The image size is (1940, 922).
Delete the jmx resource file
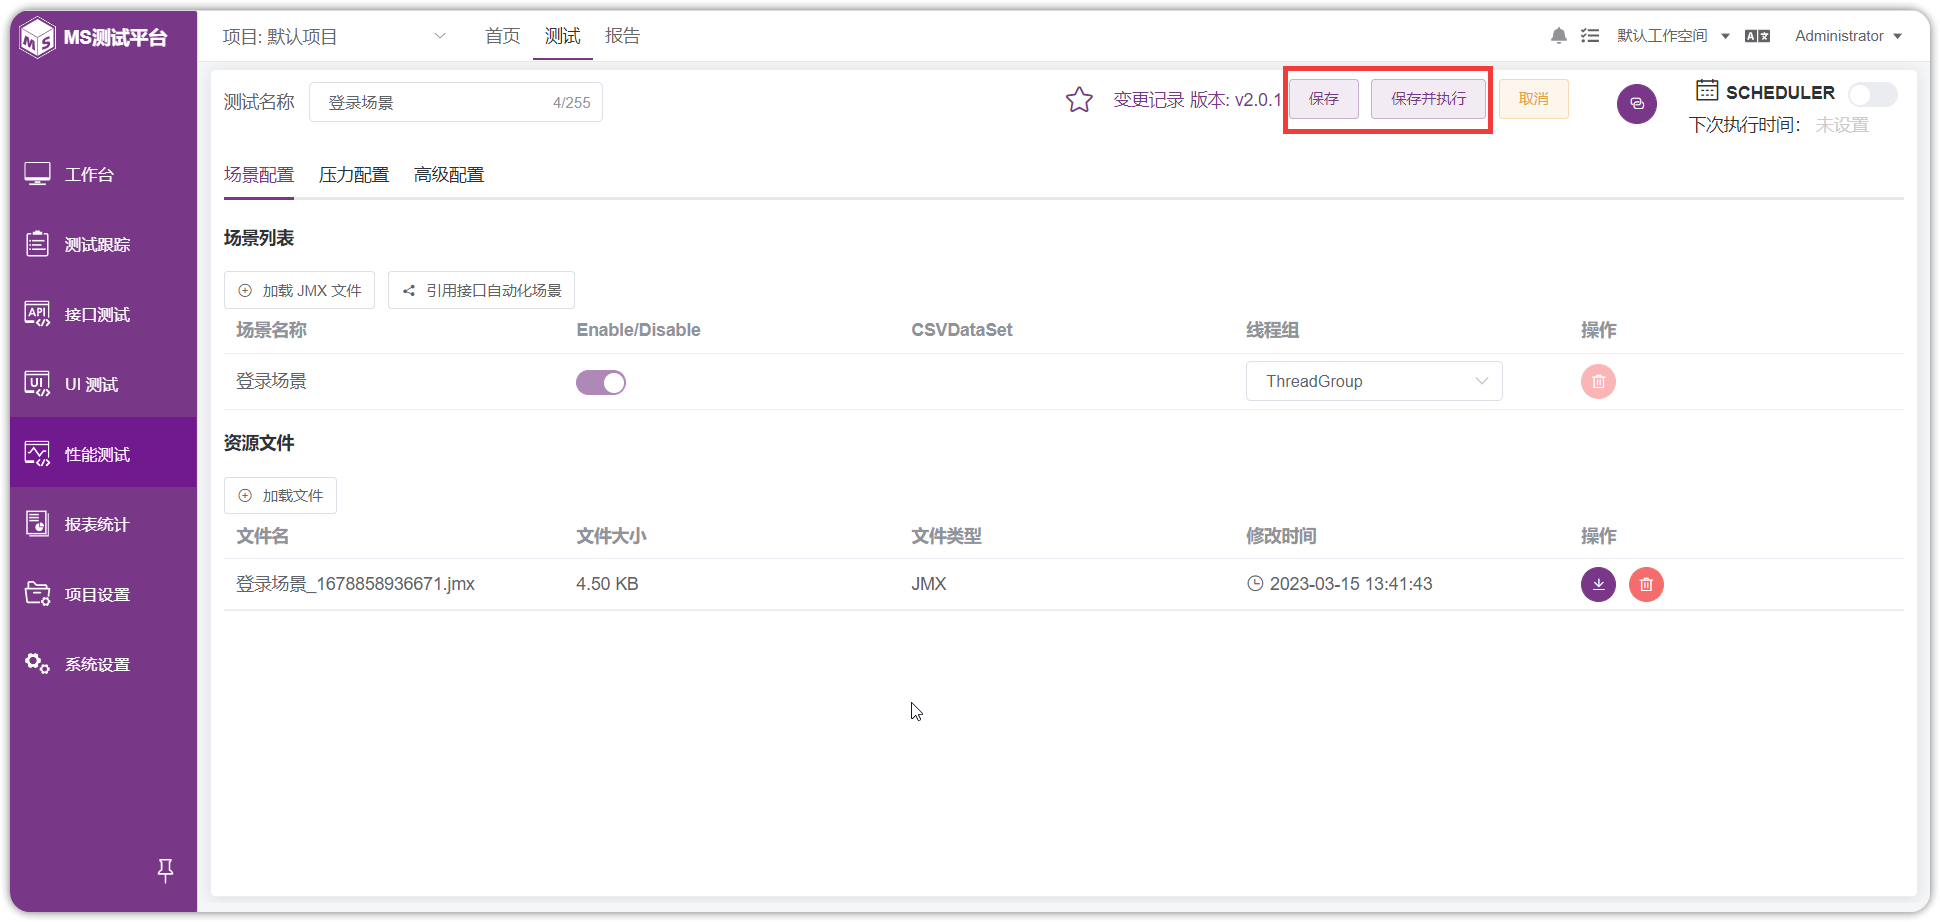[1646, 584]
